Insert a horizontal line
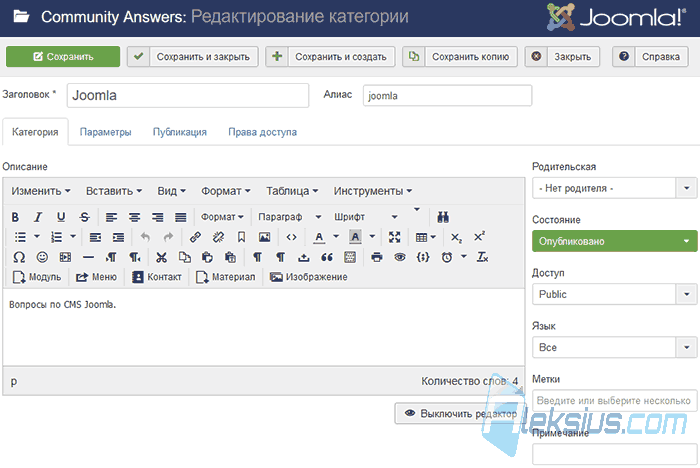Image resolution: width=700 pixels, height=468 pixels. [x=89, y=257]
